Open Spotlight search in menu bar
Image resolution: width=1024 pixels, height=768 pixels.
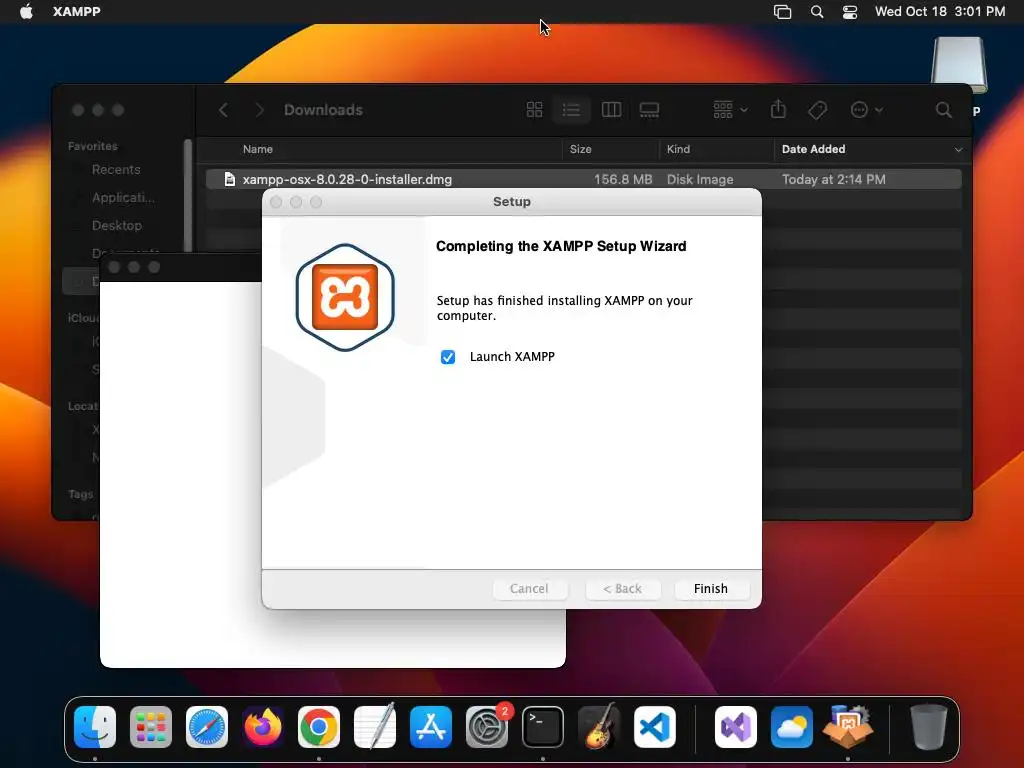816,11
